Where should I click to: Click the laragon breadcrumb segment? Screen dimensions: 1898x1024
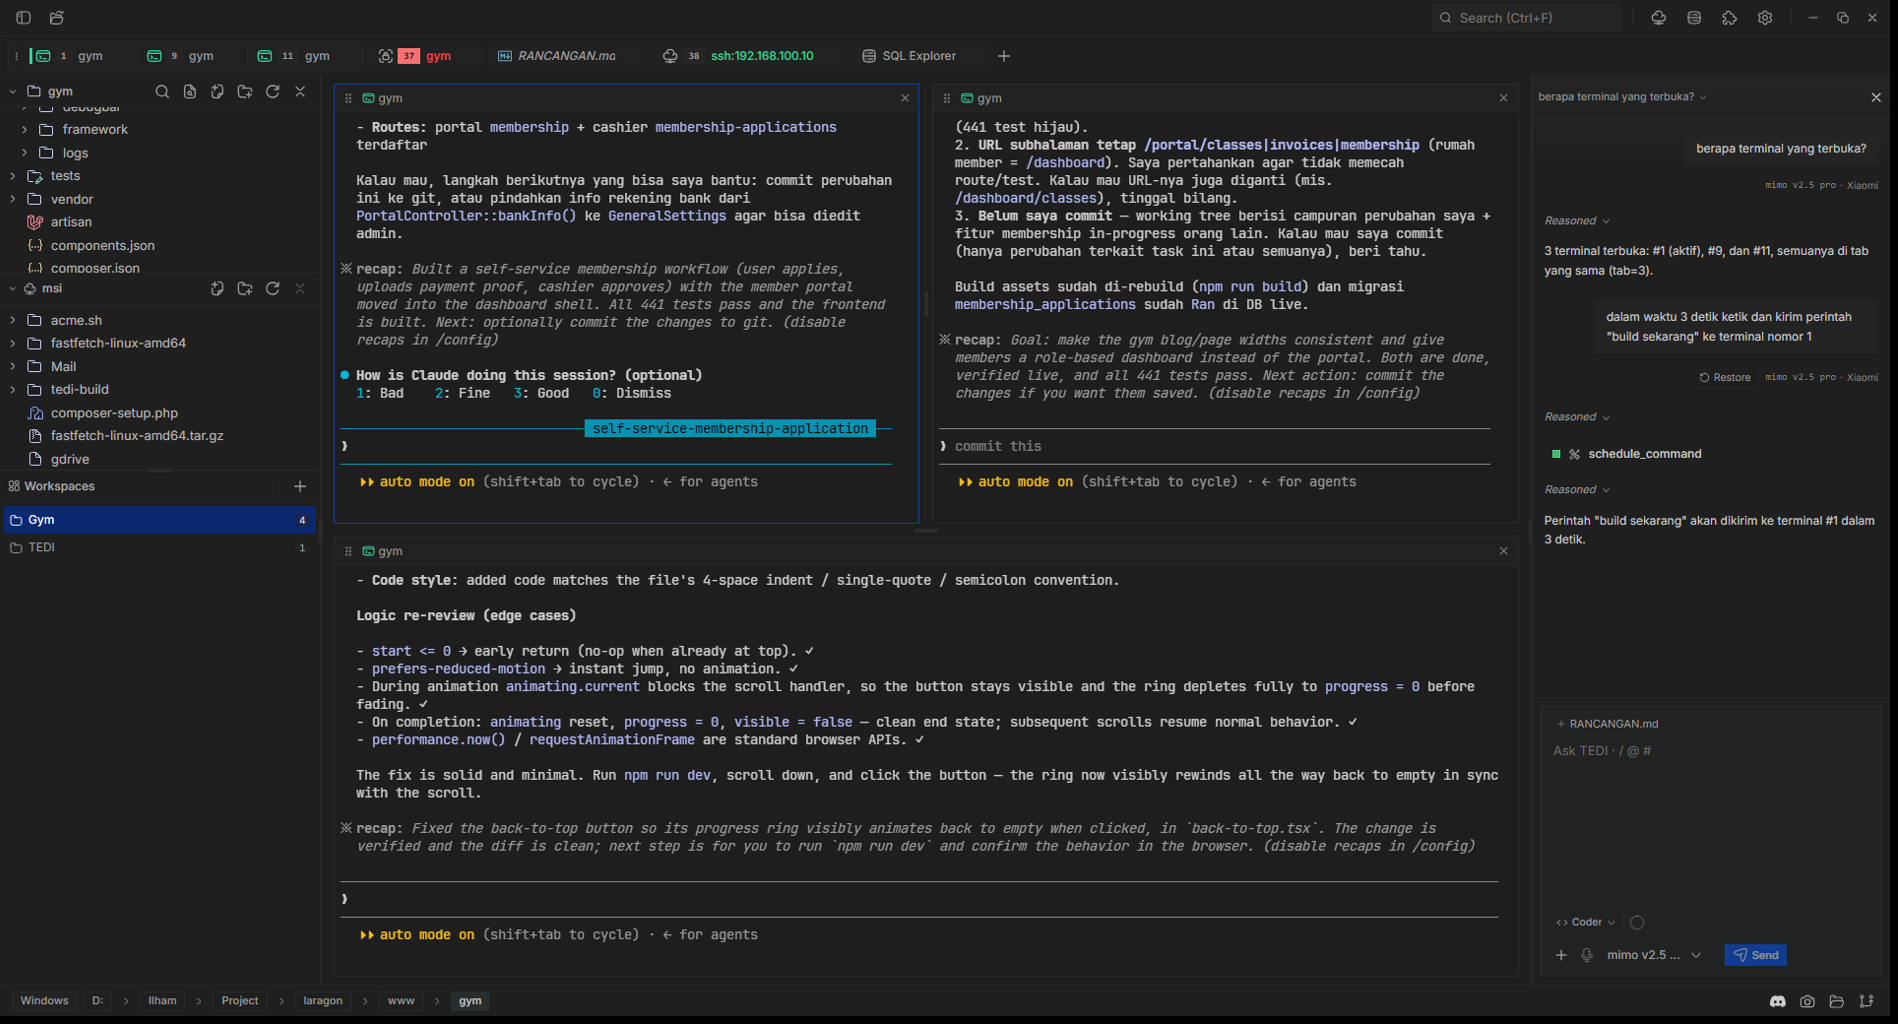click(x=322, y=1001)
